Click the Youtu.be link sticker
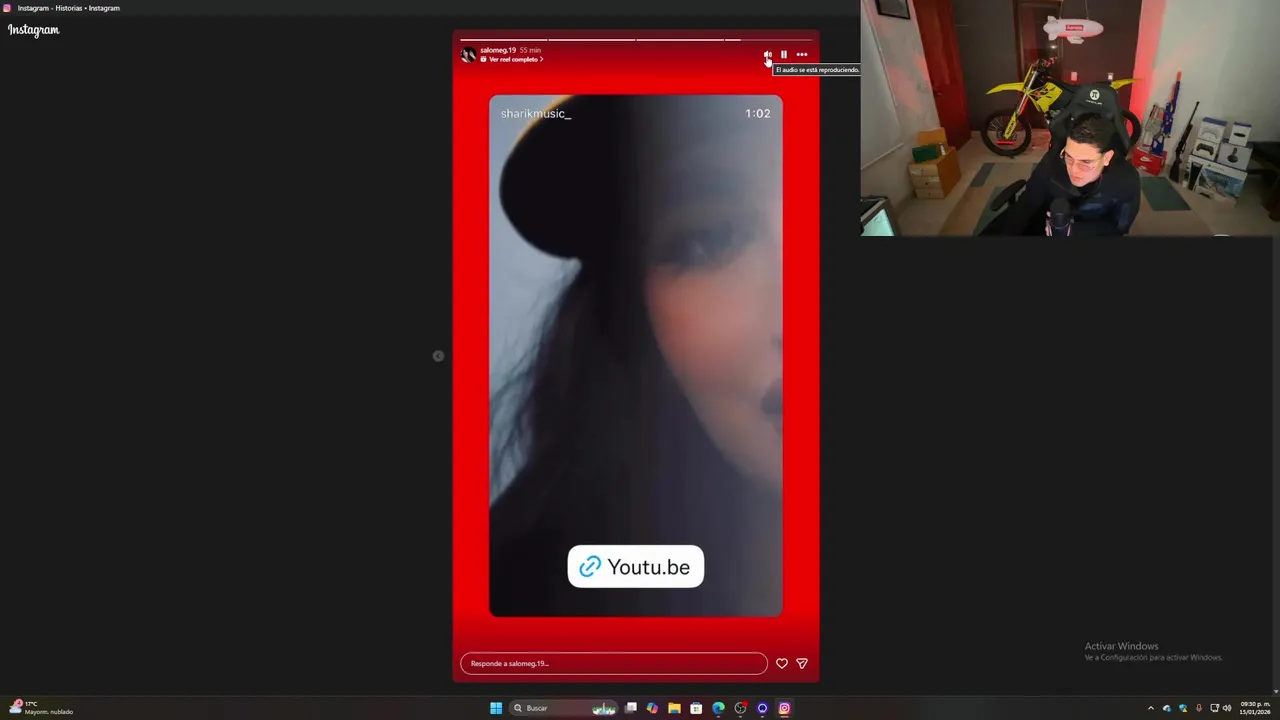This screenshot has height=720, width=1280. pyautogui.click(x=636, y=567)
